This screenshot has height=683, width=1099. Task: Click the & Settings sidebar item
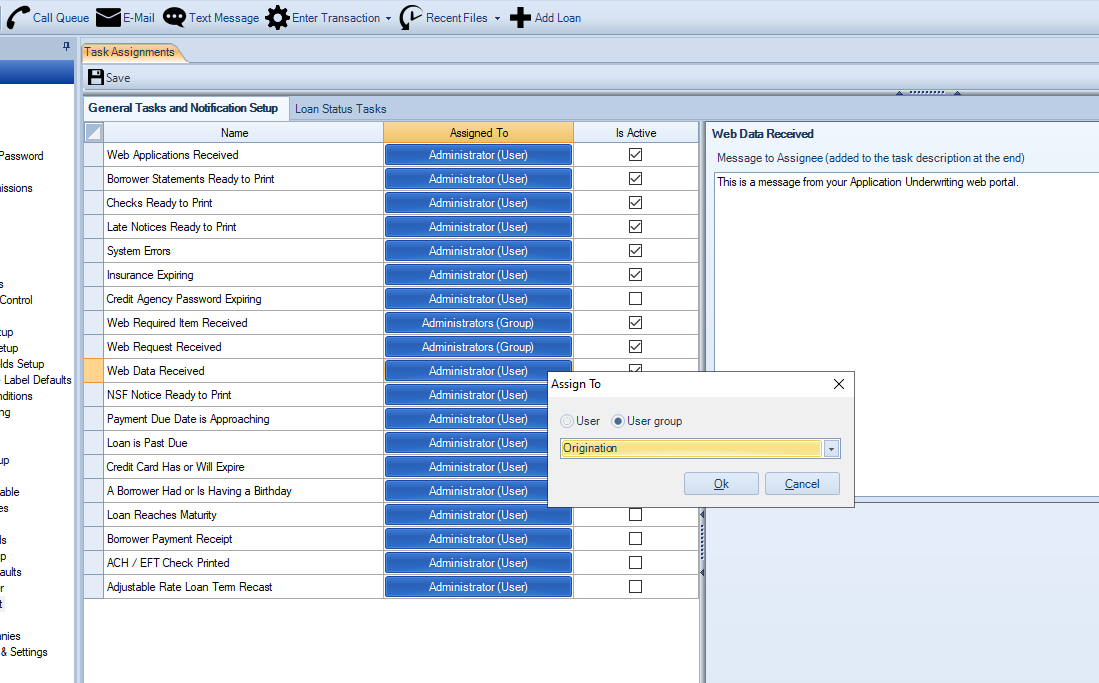click(x=25, y=652)
